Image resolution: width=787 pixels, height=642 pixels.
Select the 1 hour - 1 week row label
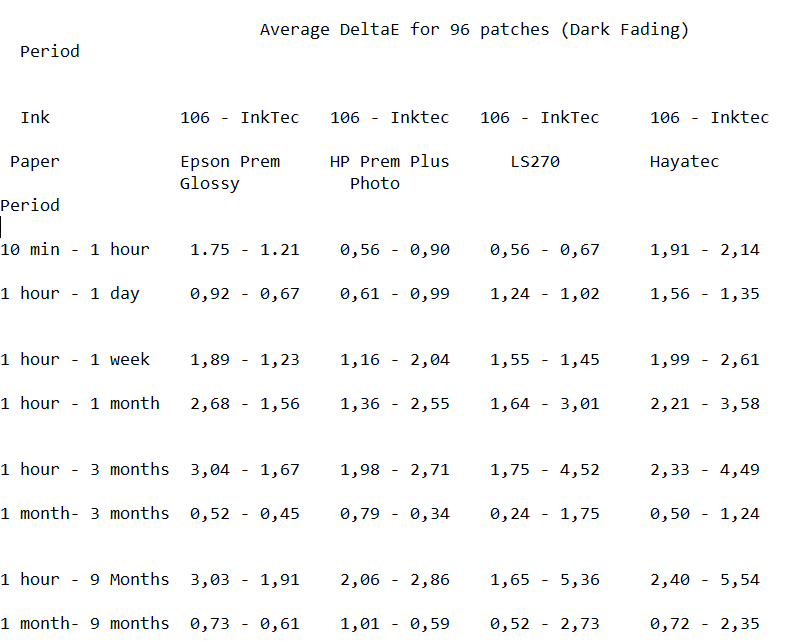click(75, 359)
